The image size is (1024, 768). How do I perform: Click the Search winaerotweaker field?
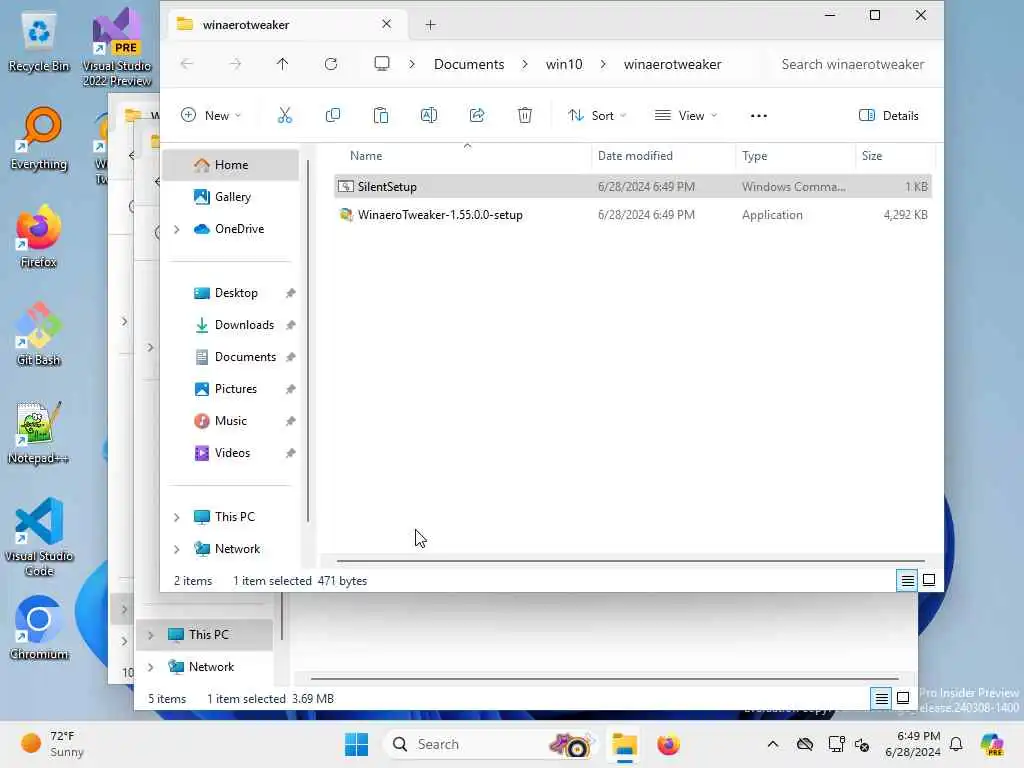click(x=852, y=64)
